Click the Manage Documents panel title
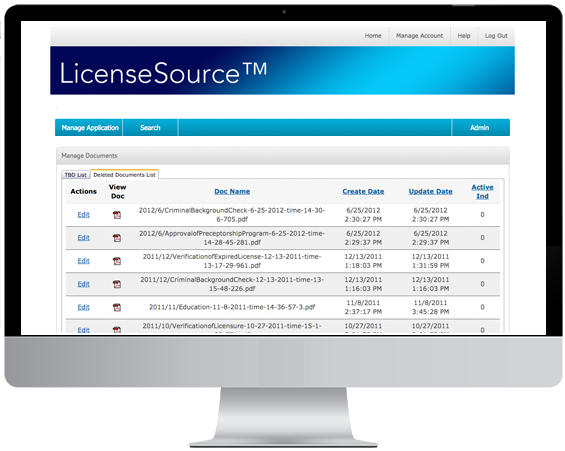The image size is (565, 451). (x=89, y=156)
